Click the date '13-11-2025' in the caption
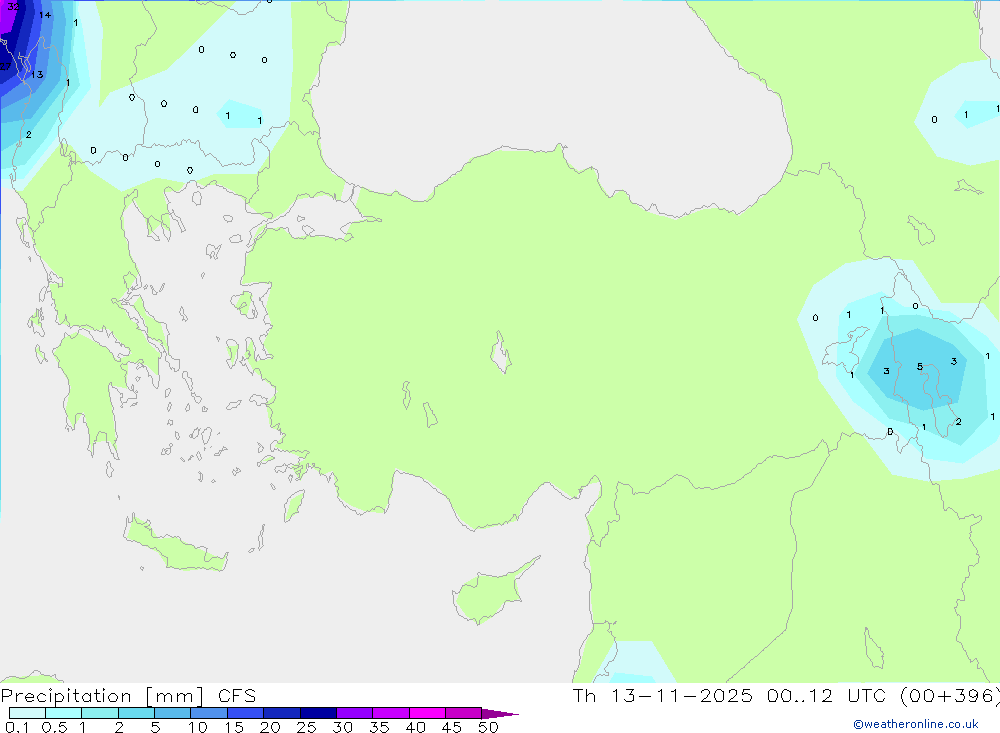This screenshot has width=1000, height=733. click(x=682, y=695)
